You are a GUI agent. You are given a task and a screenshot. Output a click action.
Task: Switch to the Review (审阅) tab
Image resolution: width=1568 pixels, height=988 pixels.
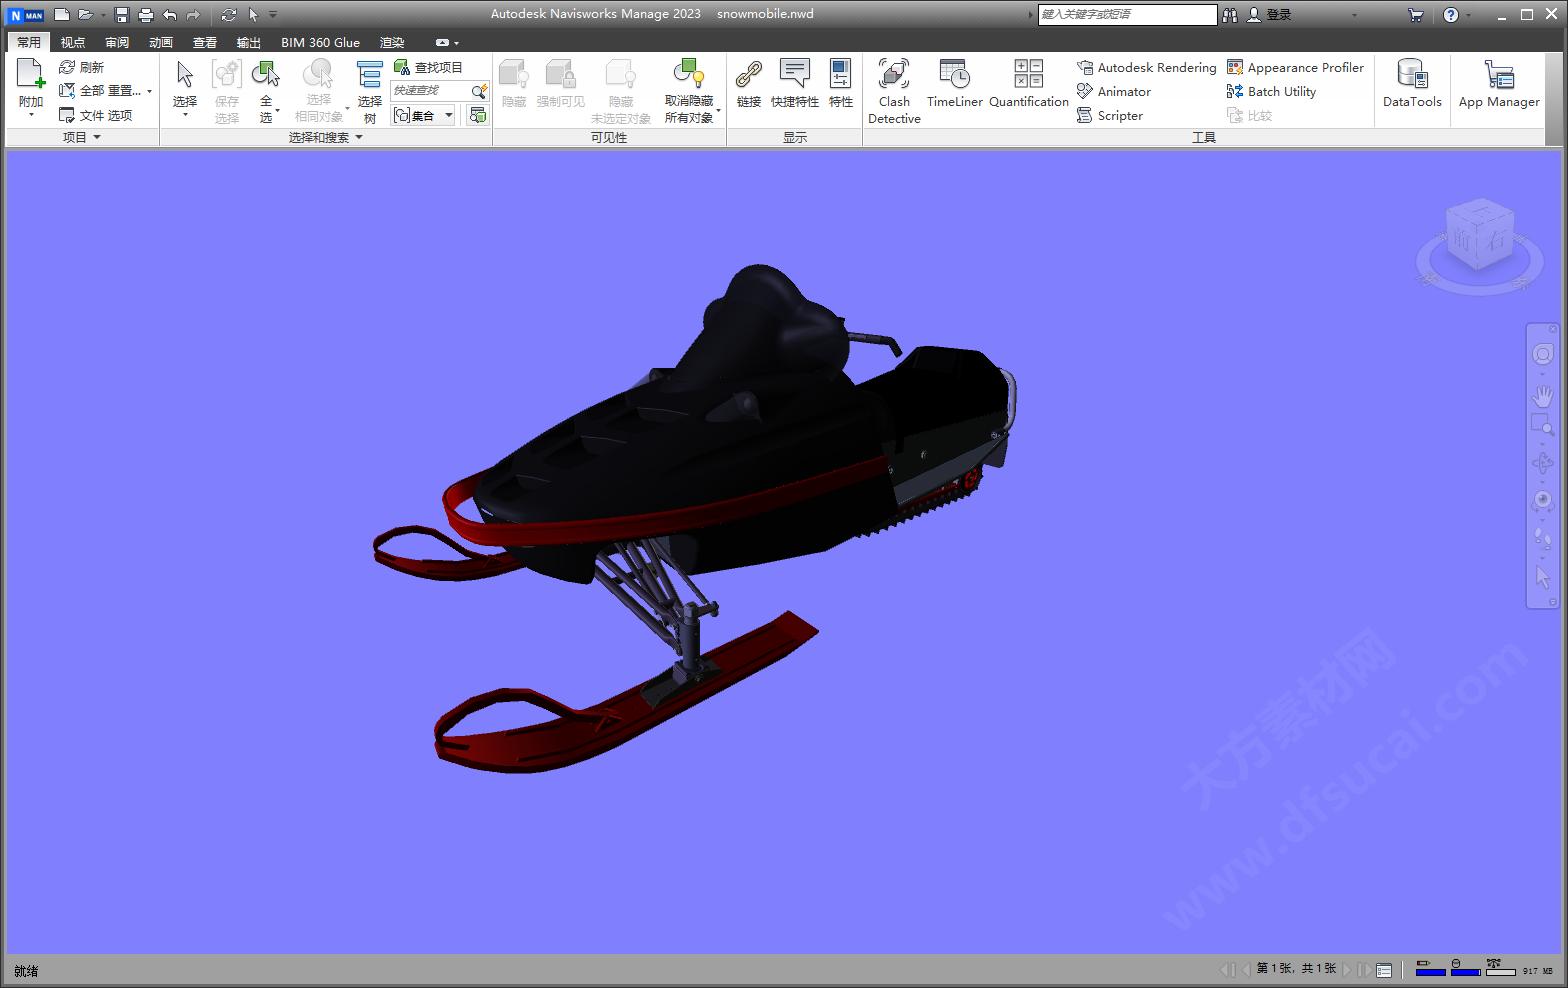pyautogui.click(x=117, y=42)
